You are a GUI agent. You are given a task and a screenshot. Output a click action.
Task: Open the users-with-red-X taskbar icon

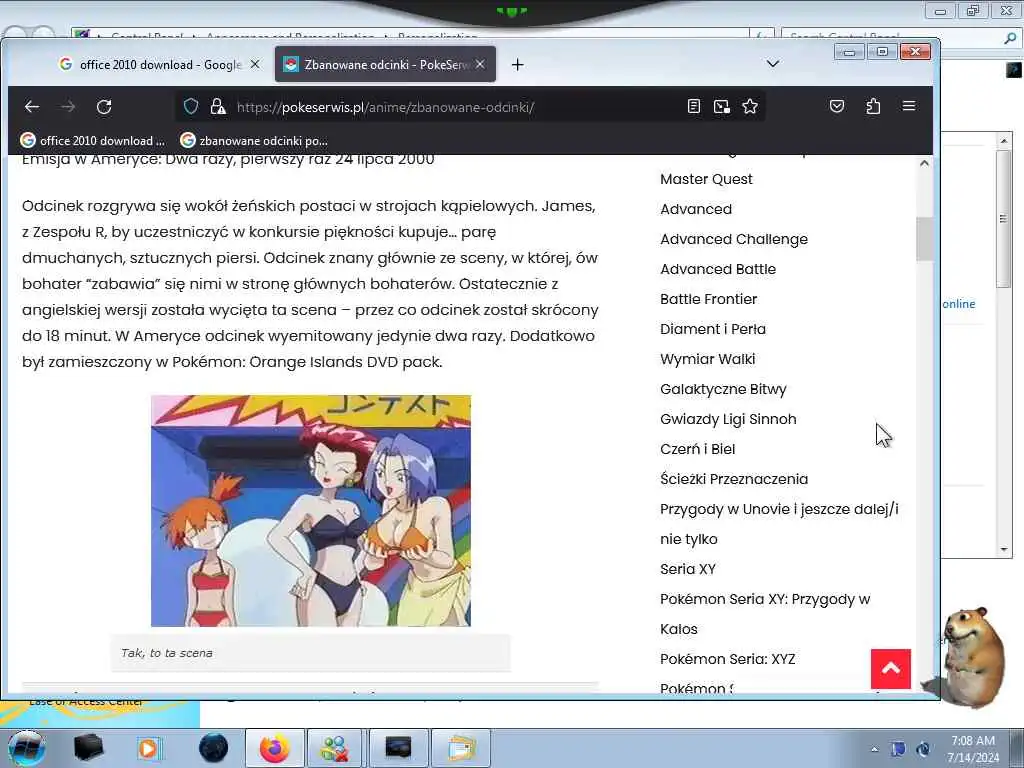click(334, 748)
